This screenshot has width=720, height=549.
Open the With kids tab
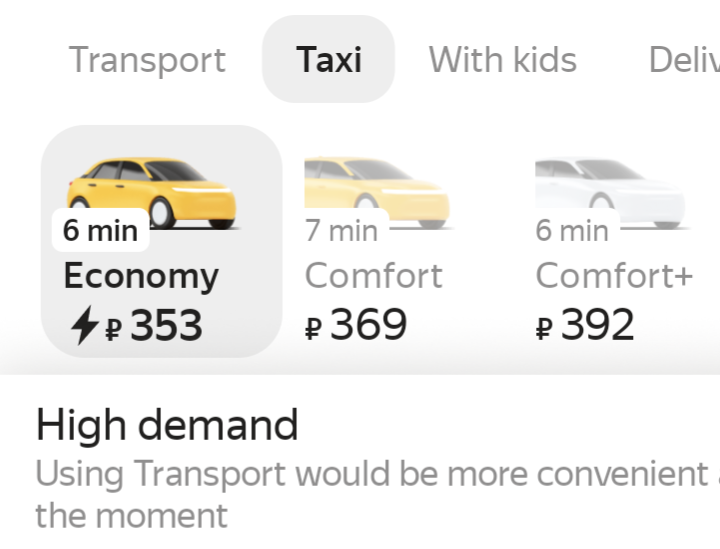pos(502,60)
